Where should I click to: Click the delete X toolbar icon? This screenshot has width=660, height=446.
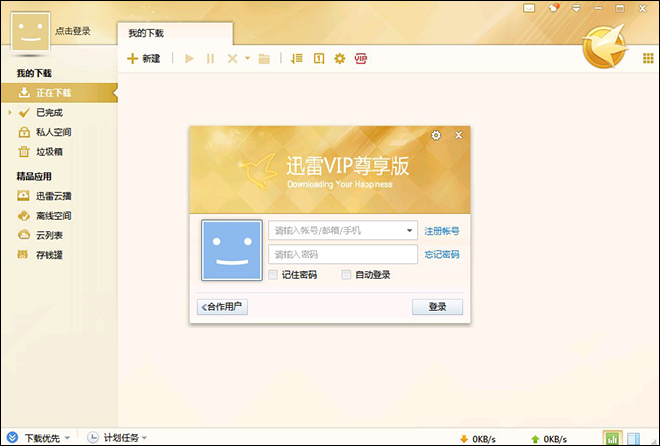point(232,58)
